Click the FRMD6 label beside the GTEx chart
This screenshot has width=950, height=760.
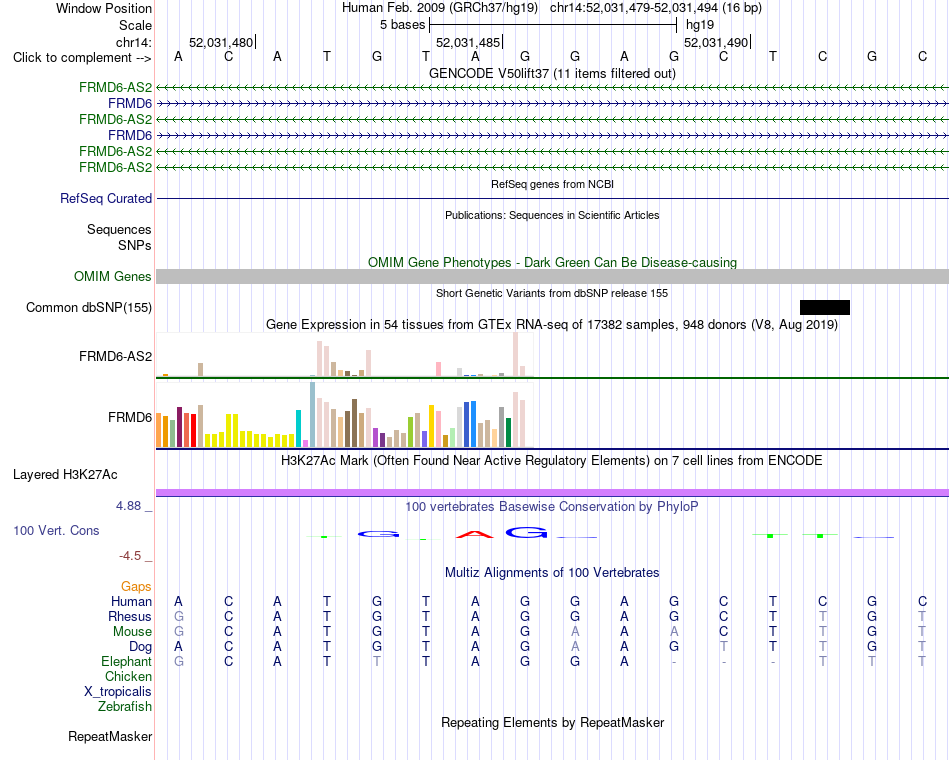(x=130, y=418)
